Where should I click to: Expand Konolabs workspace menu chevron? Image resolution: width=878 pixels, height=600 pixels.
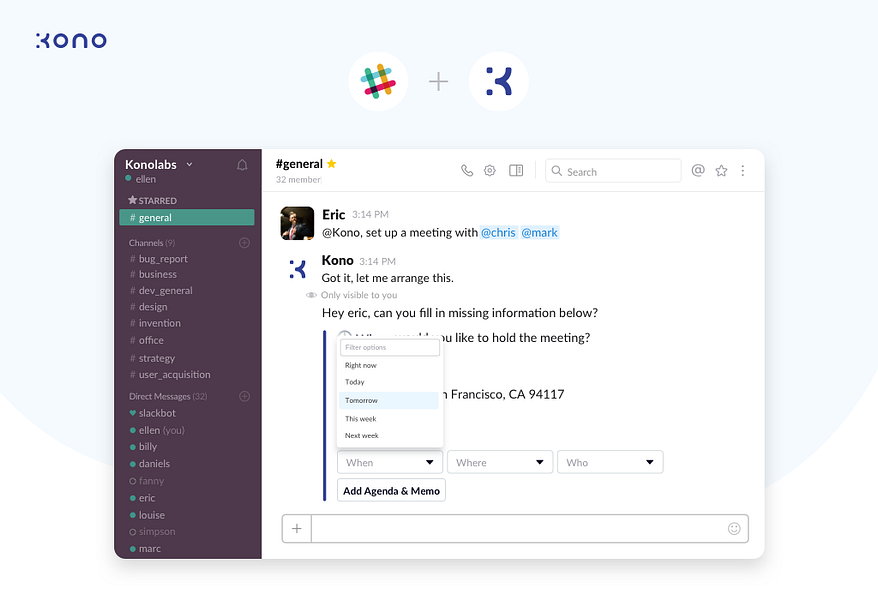[x=189, y=165]
